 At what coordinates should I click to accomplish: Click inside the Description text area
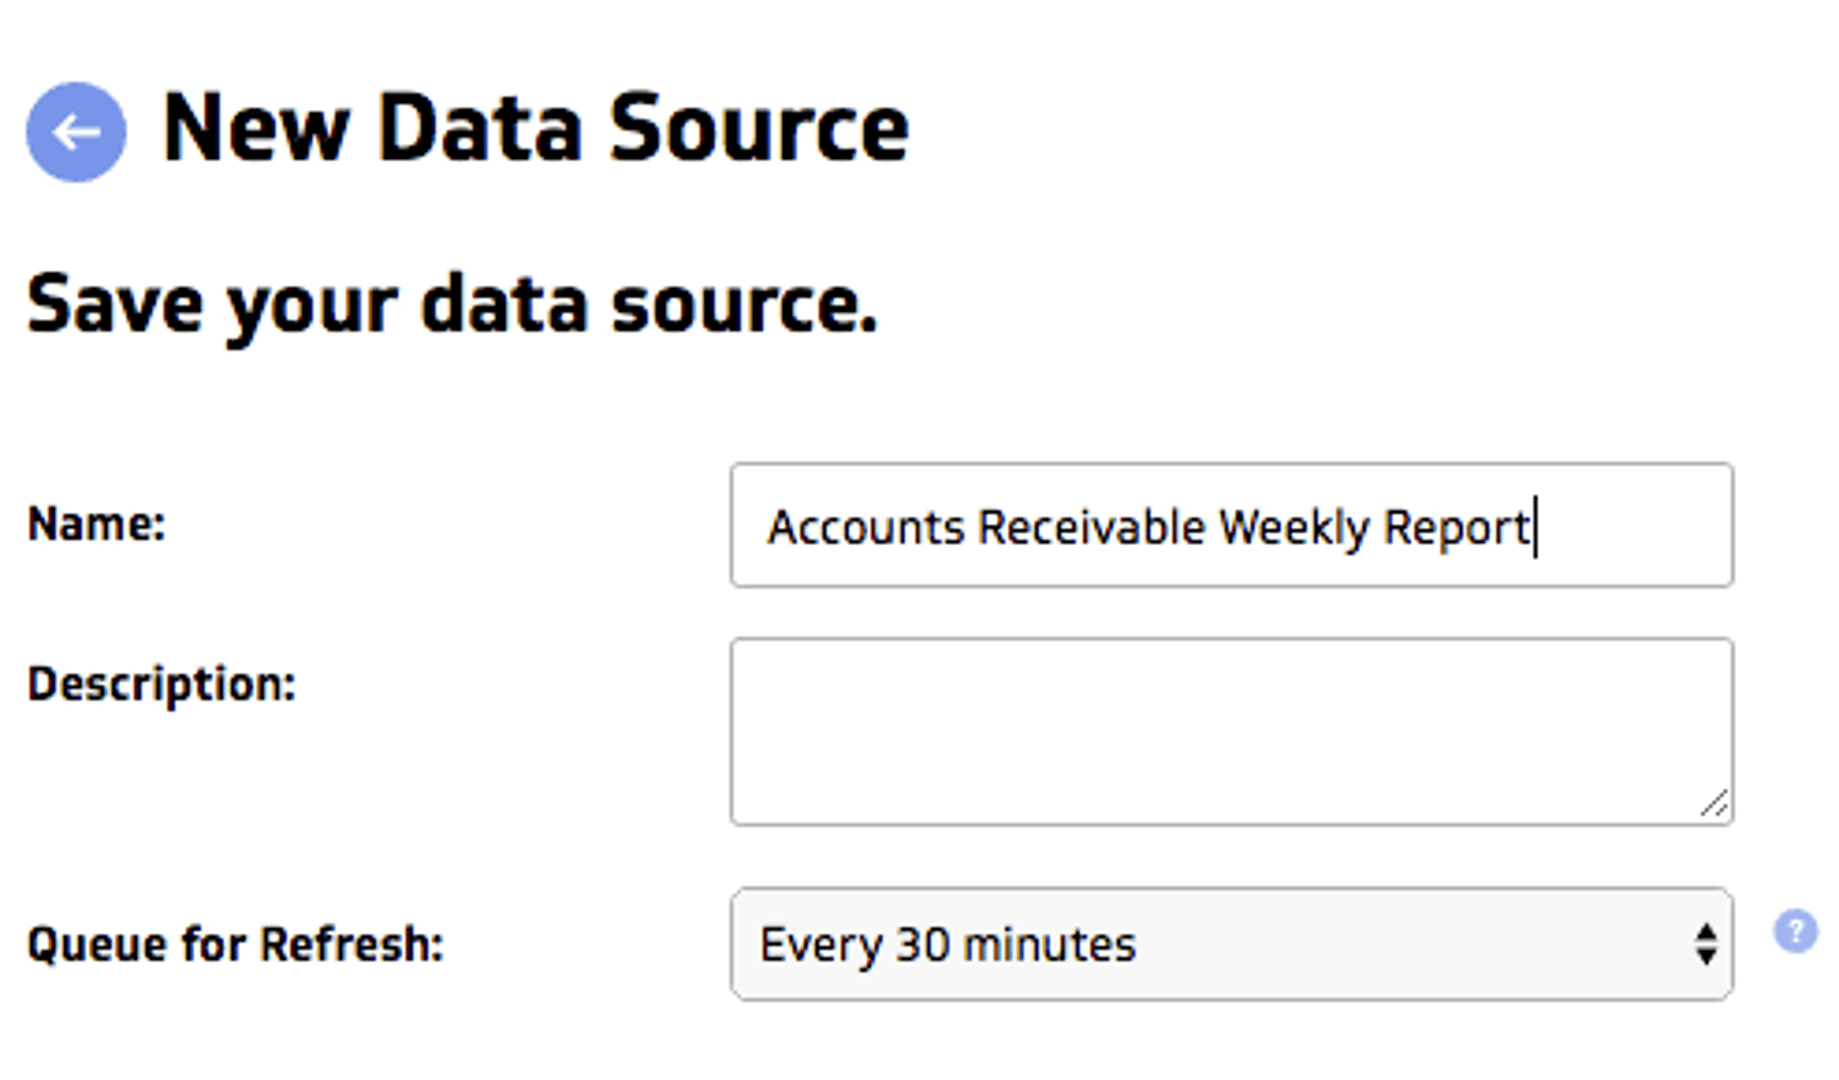(1232, 730)
